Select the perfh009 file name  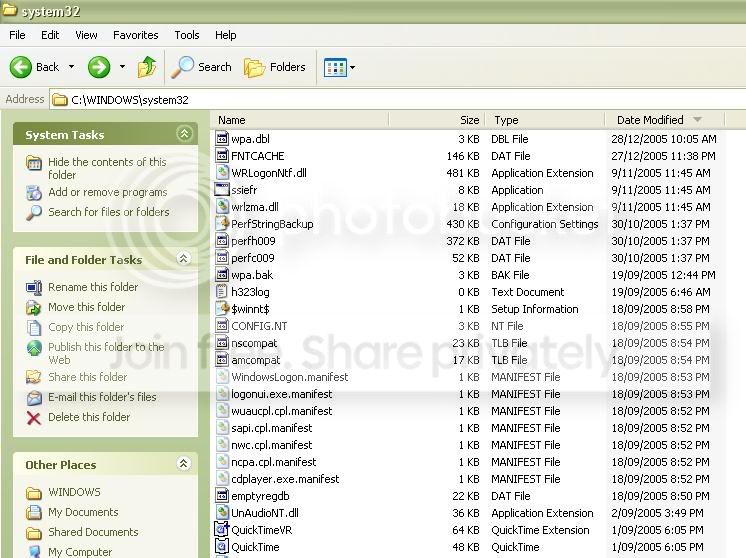[253, 241]
